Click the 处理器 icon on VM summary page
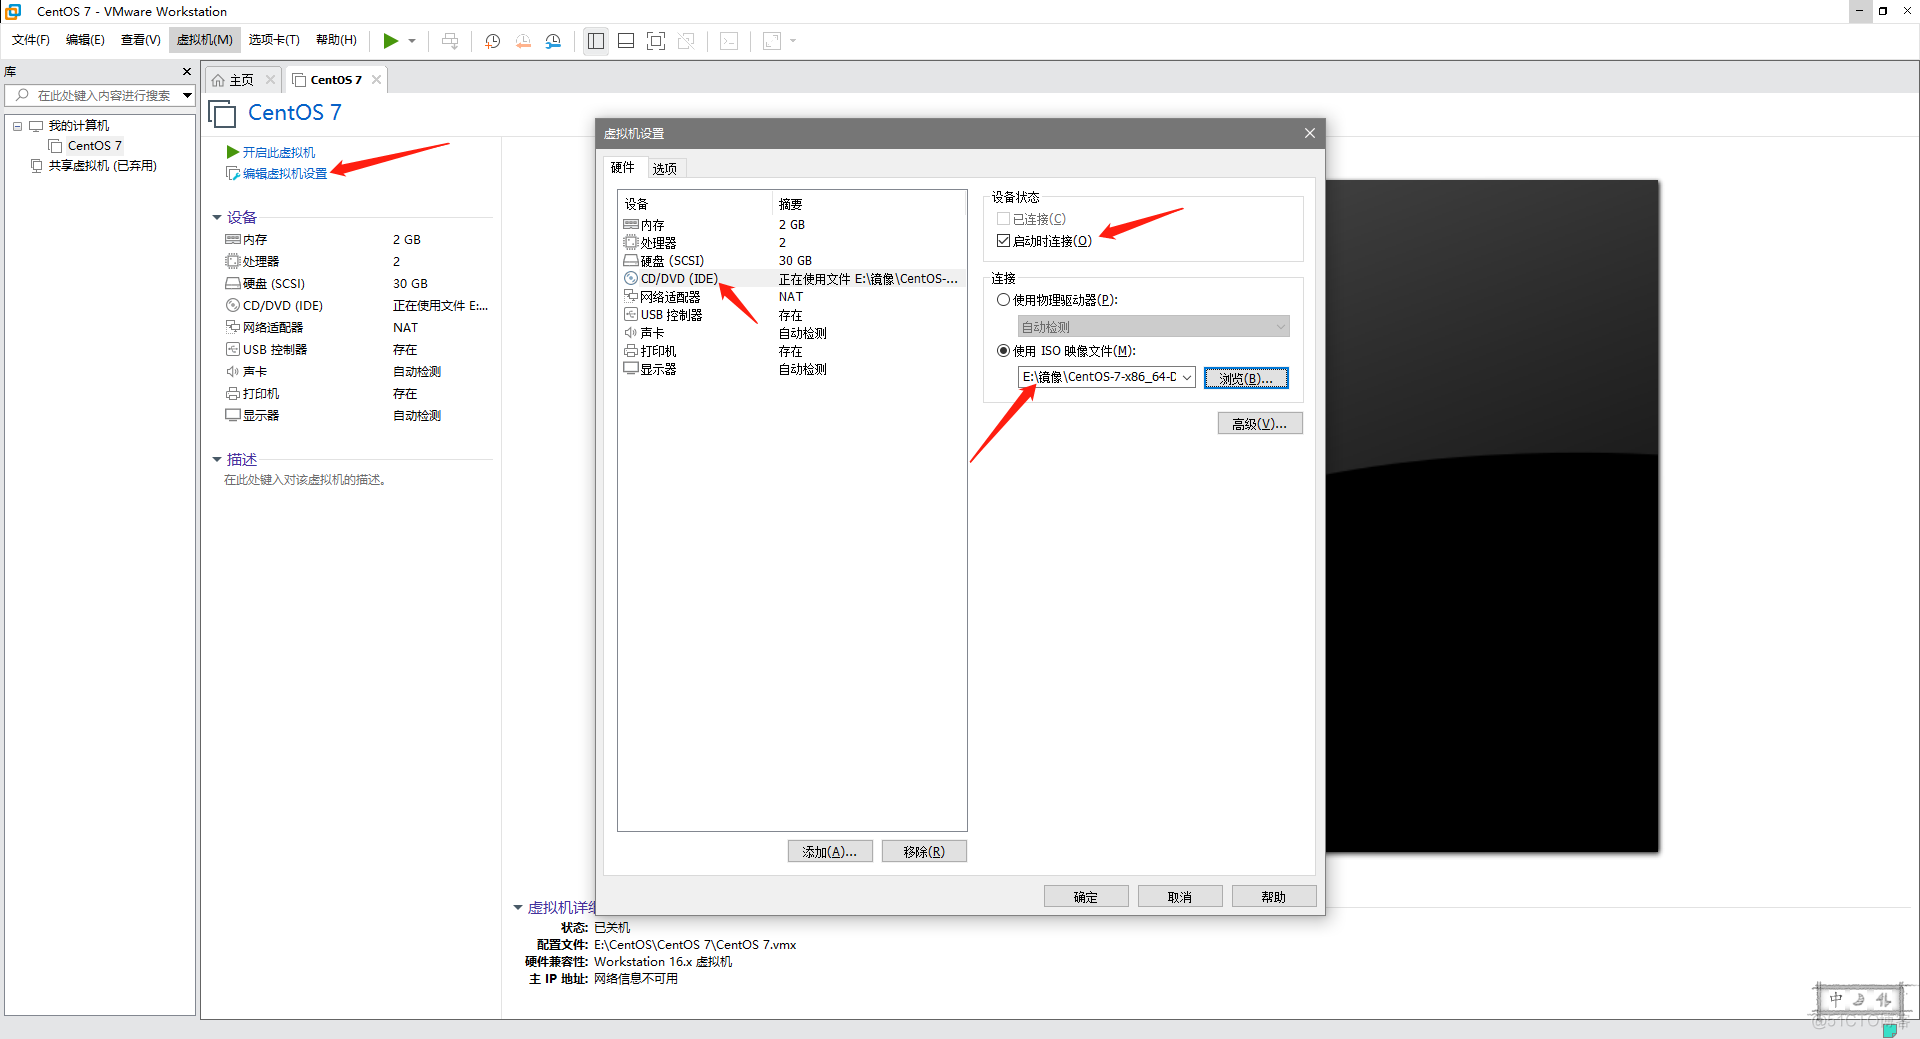Screen dimensions: 1920x1039 pos(233,262)
